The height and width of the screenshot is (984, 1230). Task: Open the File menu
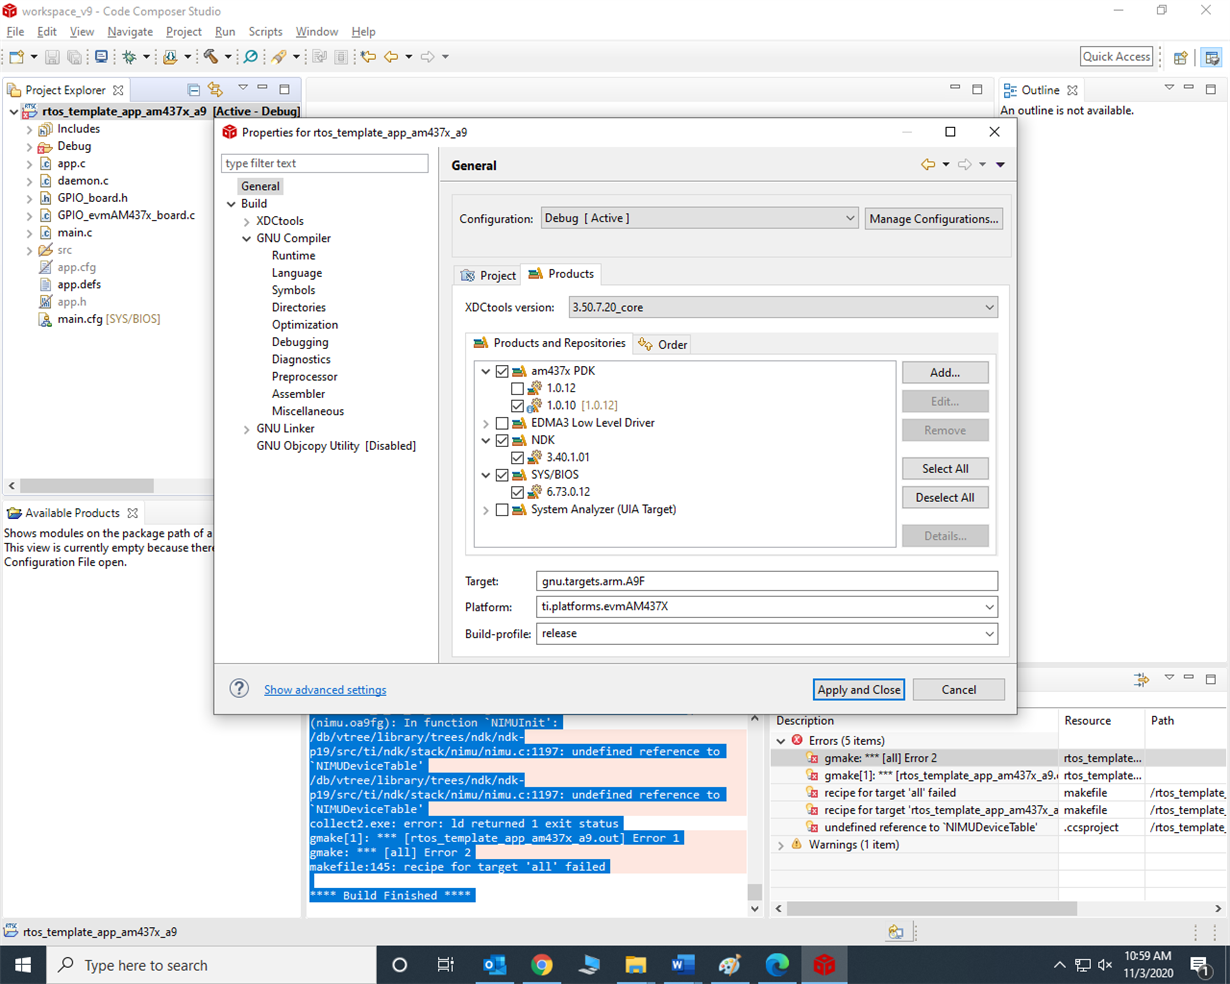point(15,32)
